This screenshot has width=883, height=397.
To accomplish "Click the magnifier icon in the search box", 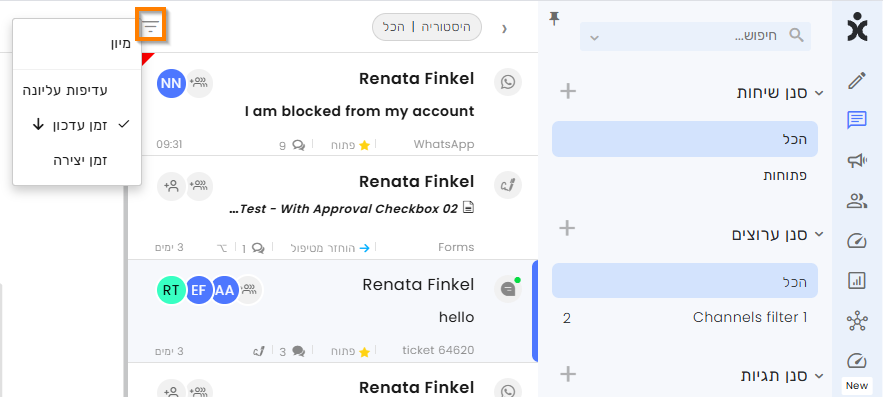I will [x=796, y=35].
